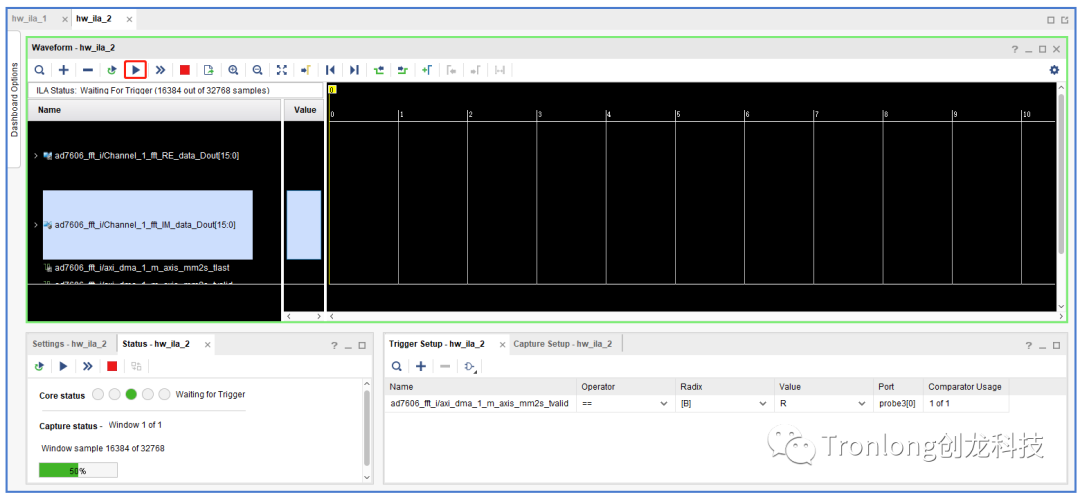Toggle auto re-trigger in waveform toolbar
This screenshot has height=497, width=1080.
click(112, 70)
